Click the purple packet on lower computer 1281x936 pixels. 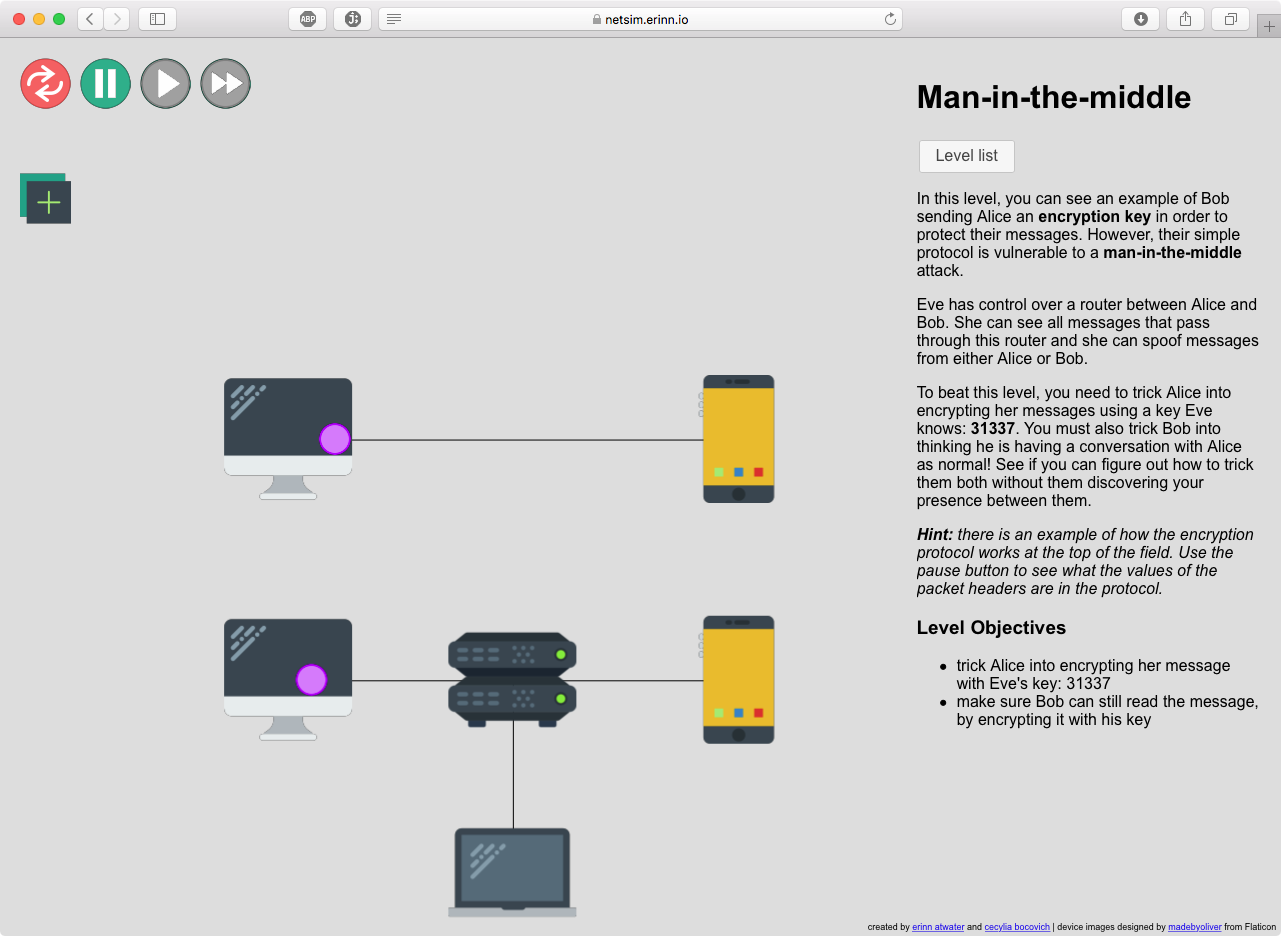coord(312,680)
